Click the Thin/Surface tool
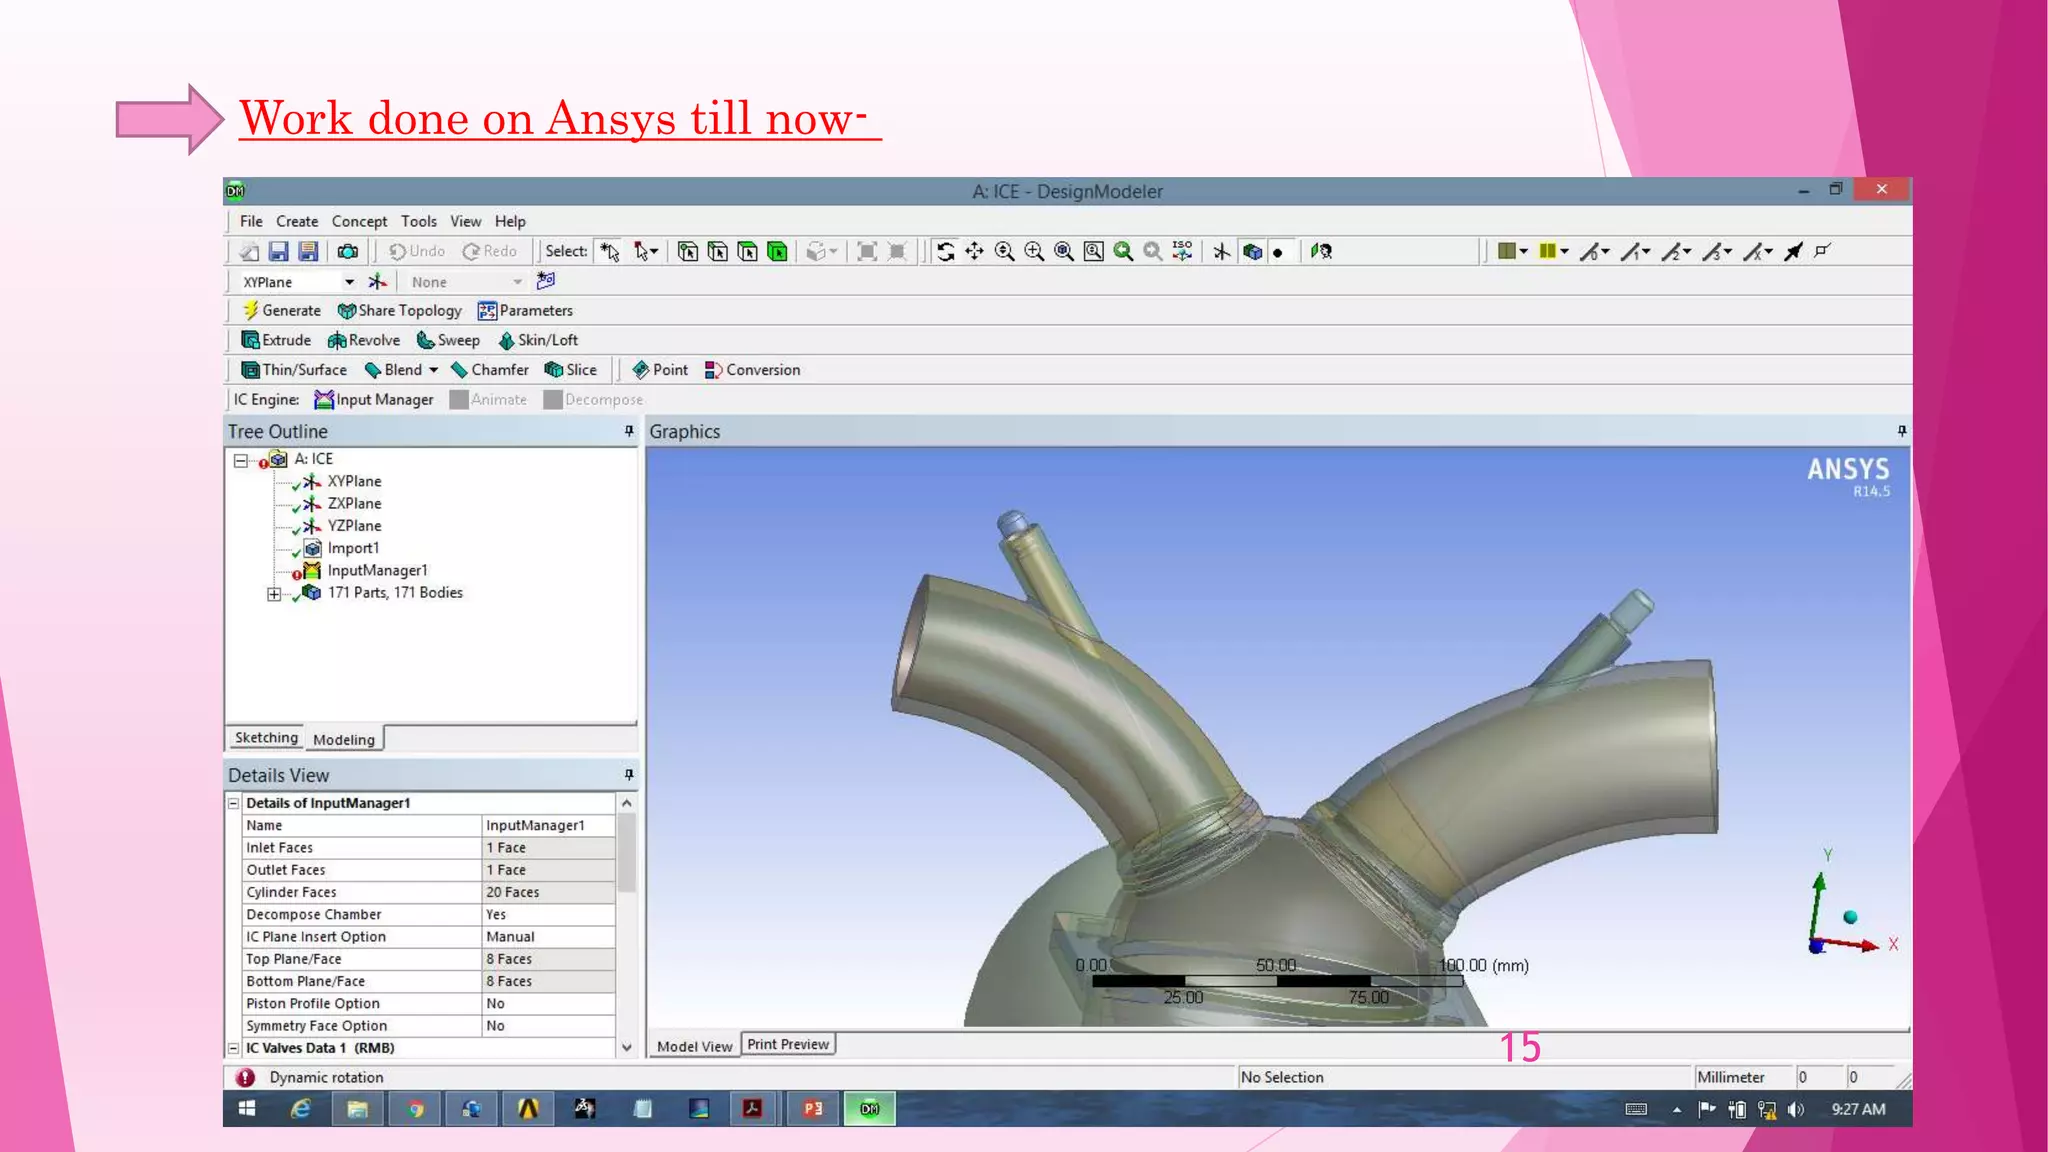2048x1152 pixels. click(x=294, y=370)
